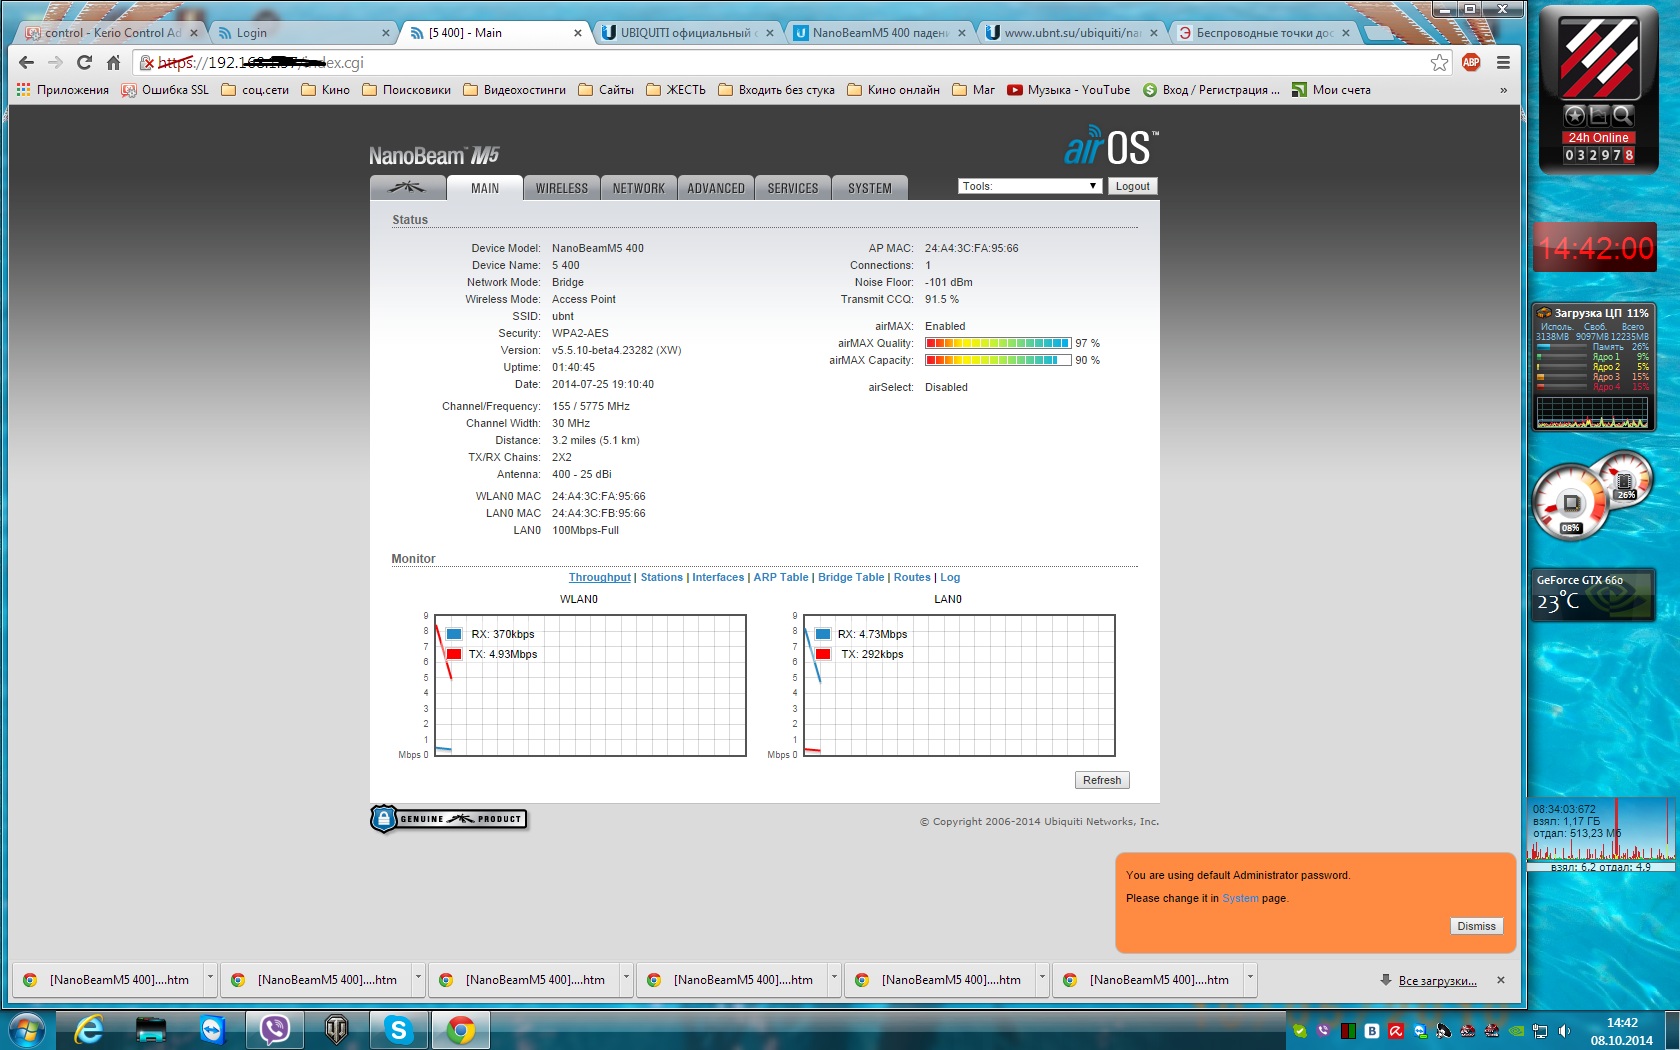1680x1050 pixels.
Task: Open the browser home page
Action: click(x=113, y=62)
